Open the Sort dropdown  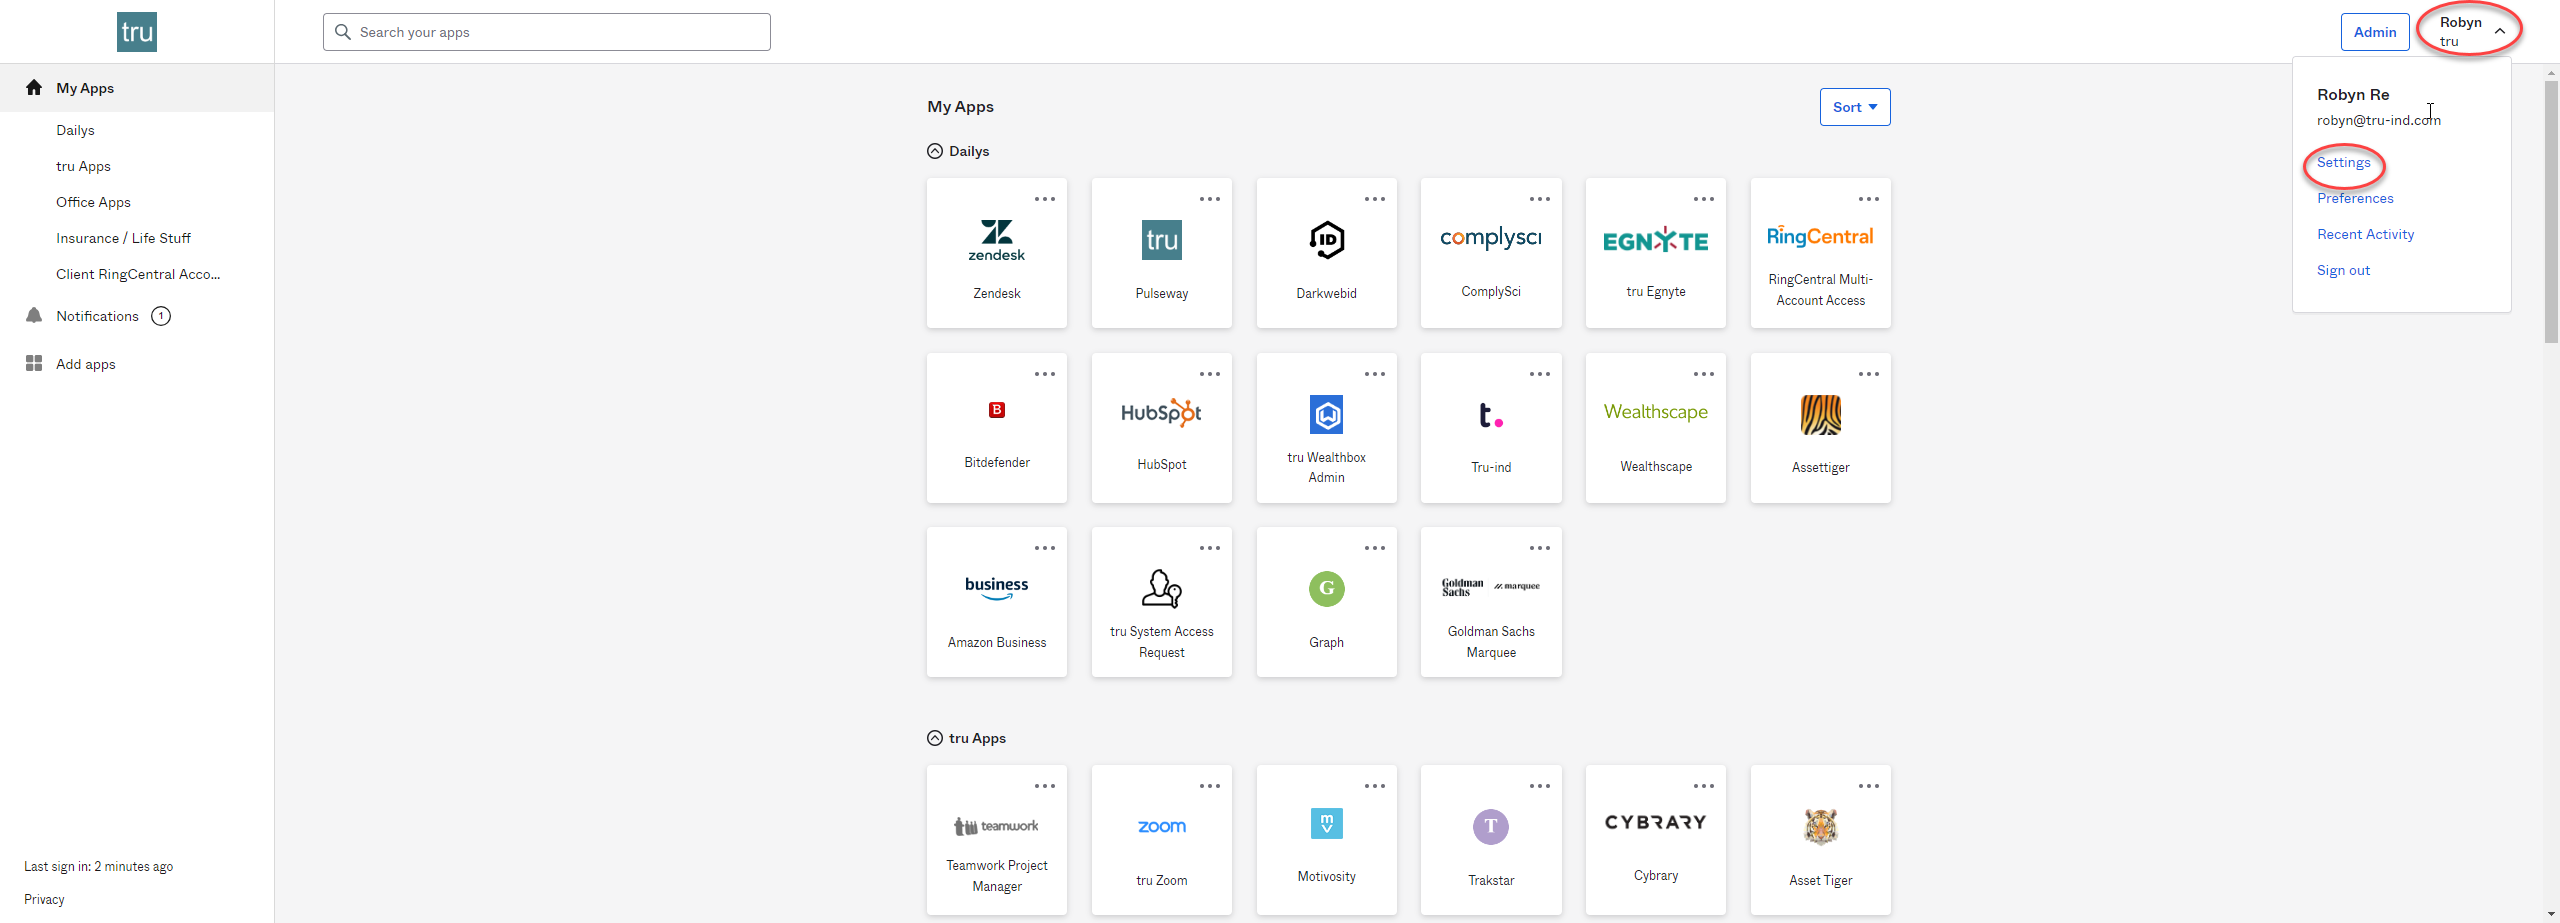pyautogui.click(x=1855, y=107)
